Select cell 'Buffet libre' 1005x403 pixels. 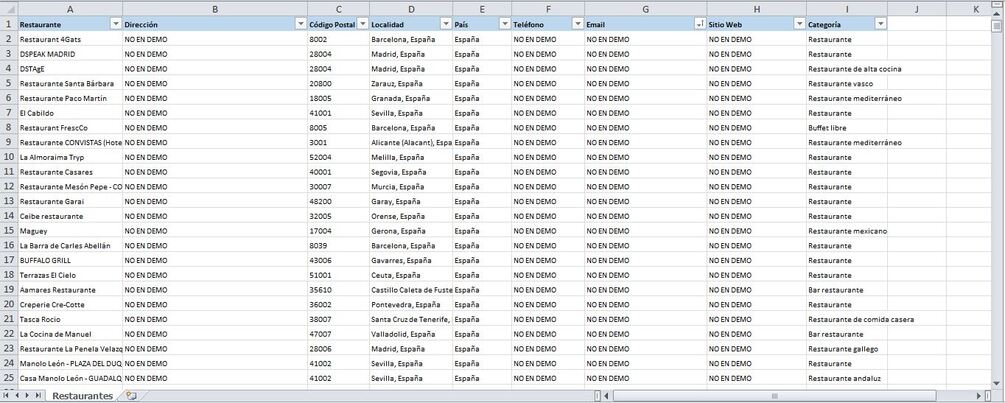click(x=847, y=127)
